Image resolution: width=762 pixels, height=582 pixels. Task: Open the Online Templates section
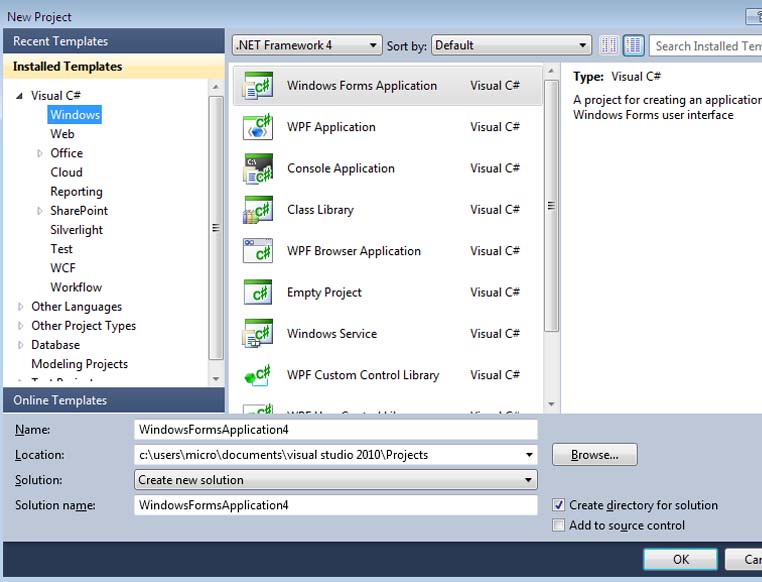114,400
